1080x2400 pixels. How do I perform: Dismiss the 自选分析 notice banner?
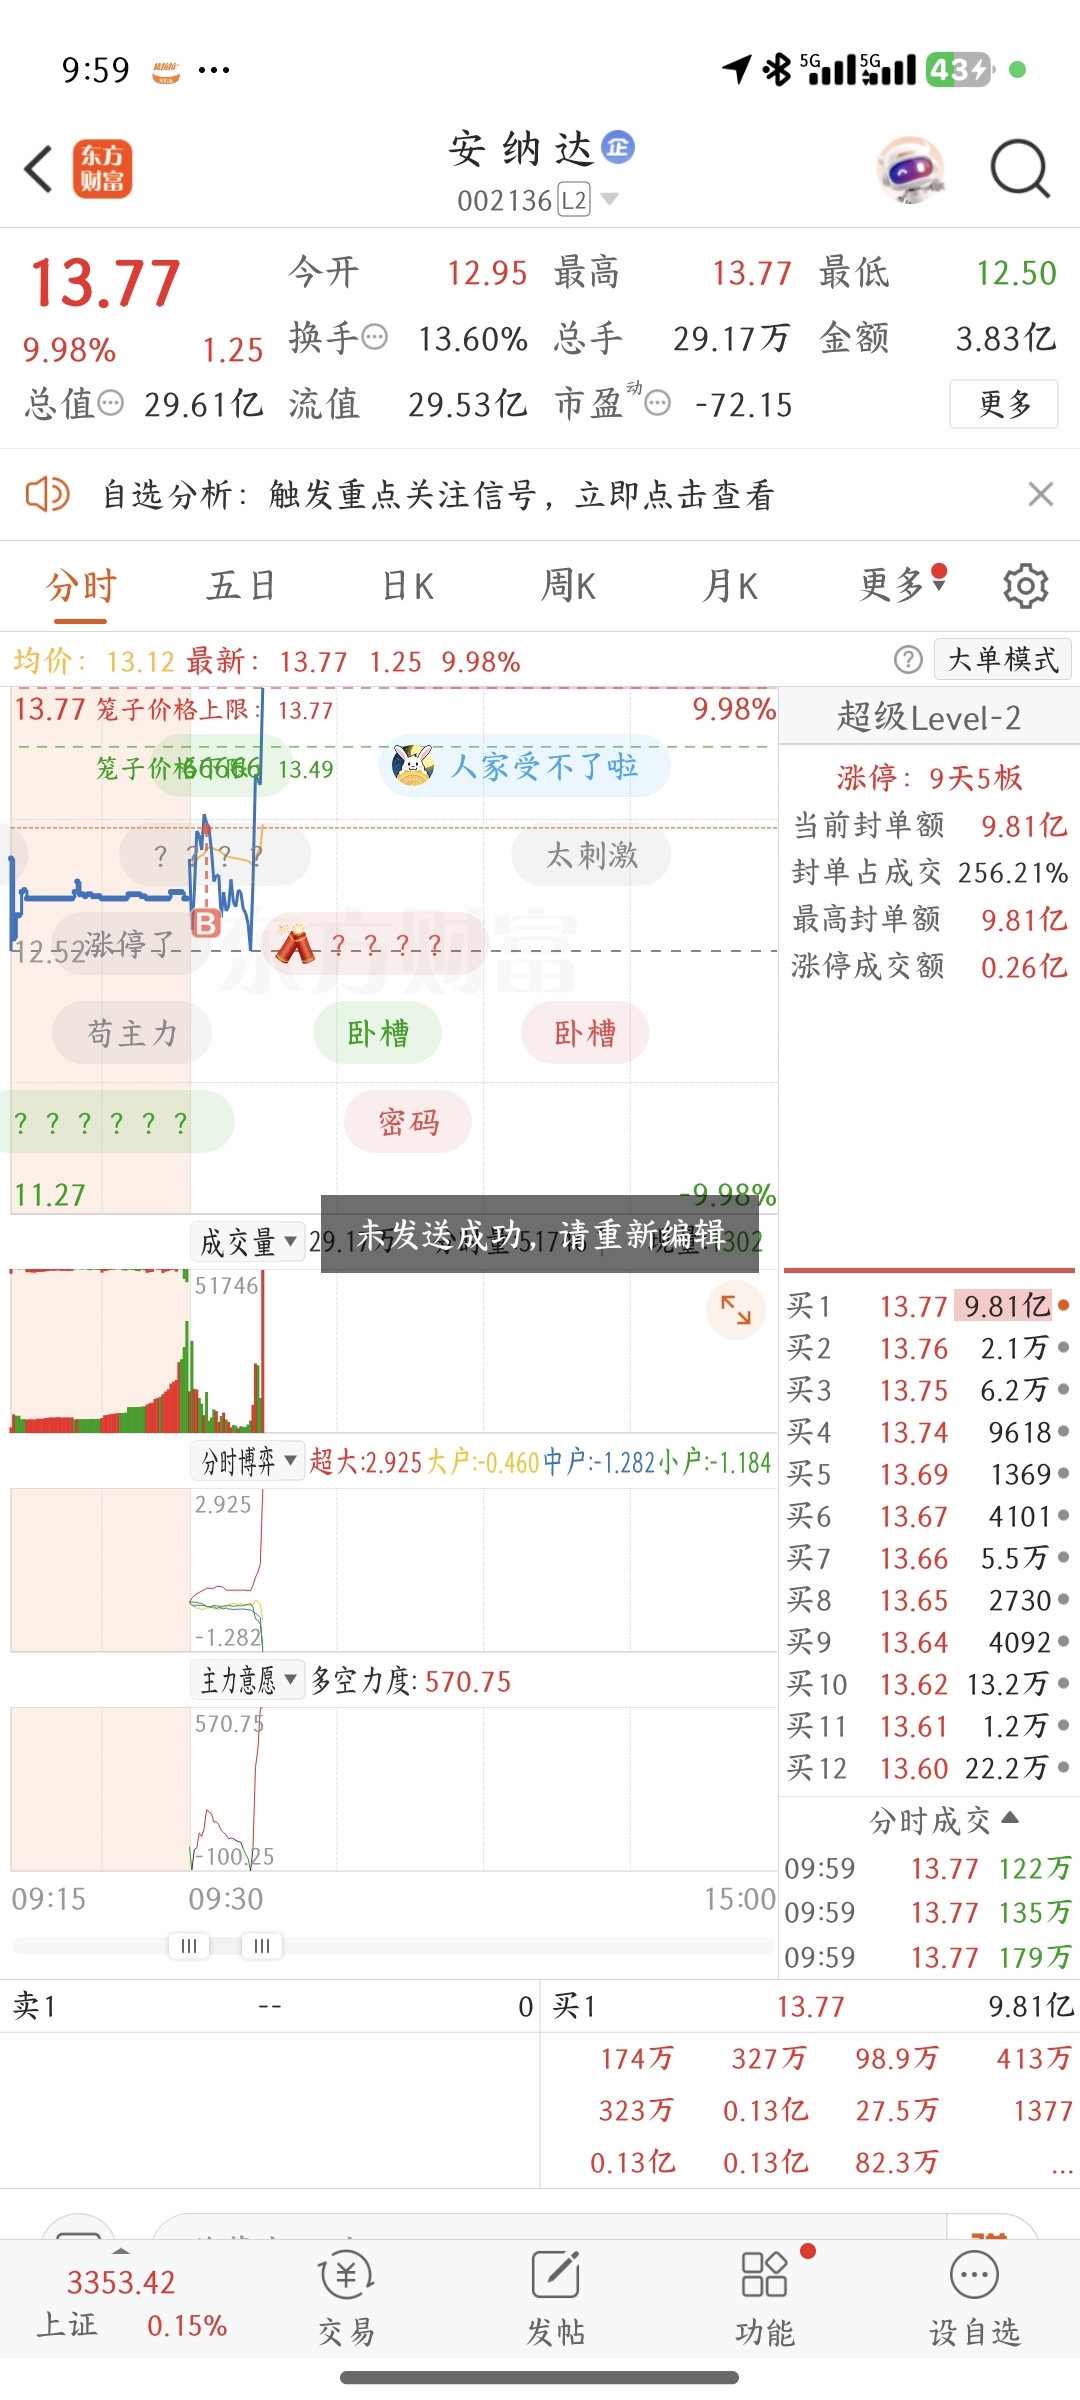point(1041,494)
